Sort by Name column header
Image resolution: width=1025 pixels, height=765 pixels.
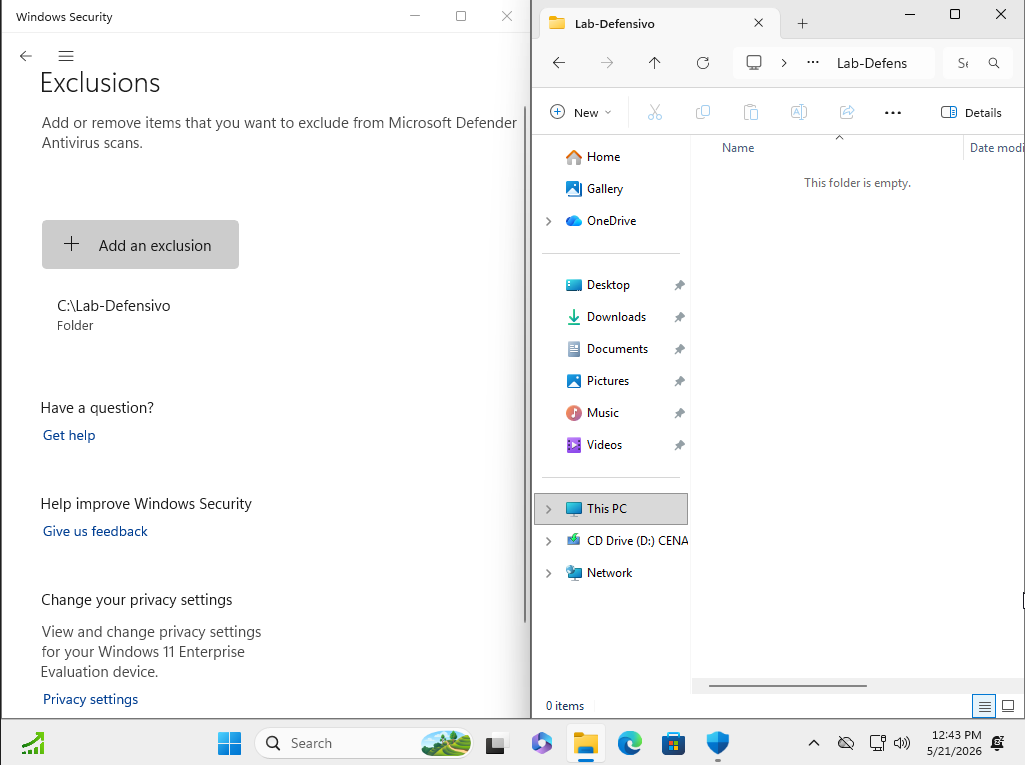[738, 148]
